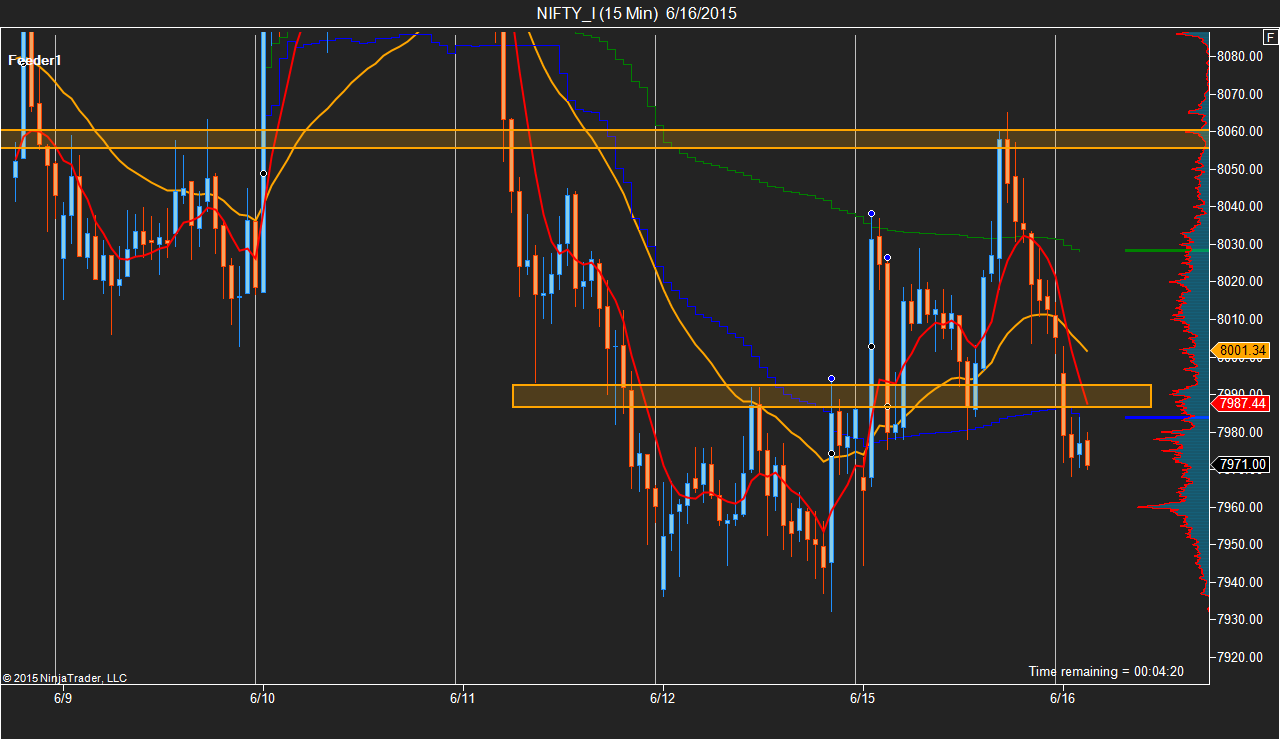
Task: Select the lower orange zone rectangle near 7990
Action: [832, 396]
